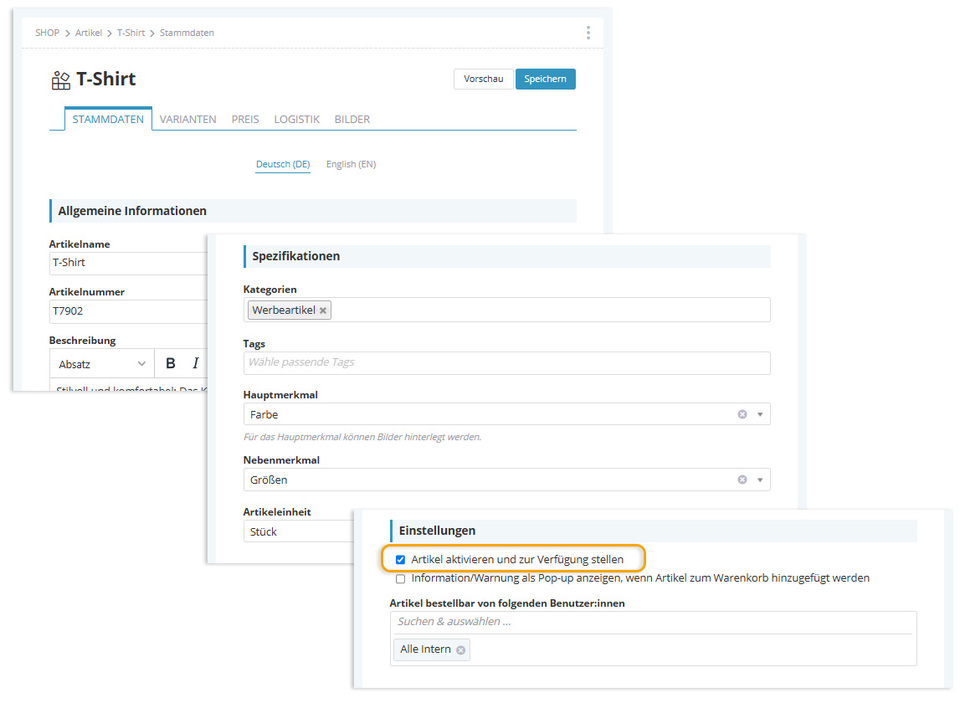This screenshot has height=703, width=960.
Task: Uncheck Artikel aktivieren und zur Verfügung stellen
Action: [x=400, y=560]
